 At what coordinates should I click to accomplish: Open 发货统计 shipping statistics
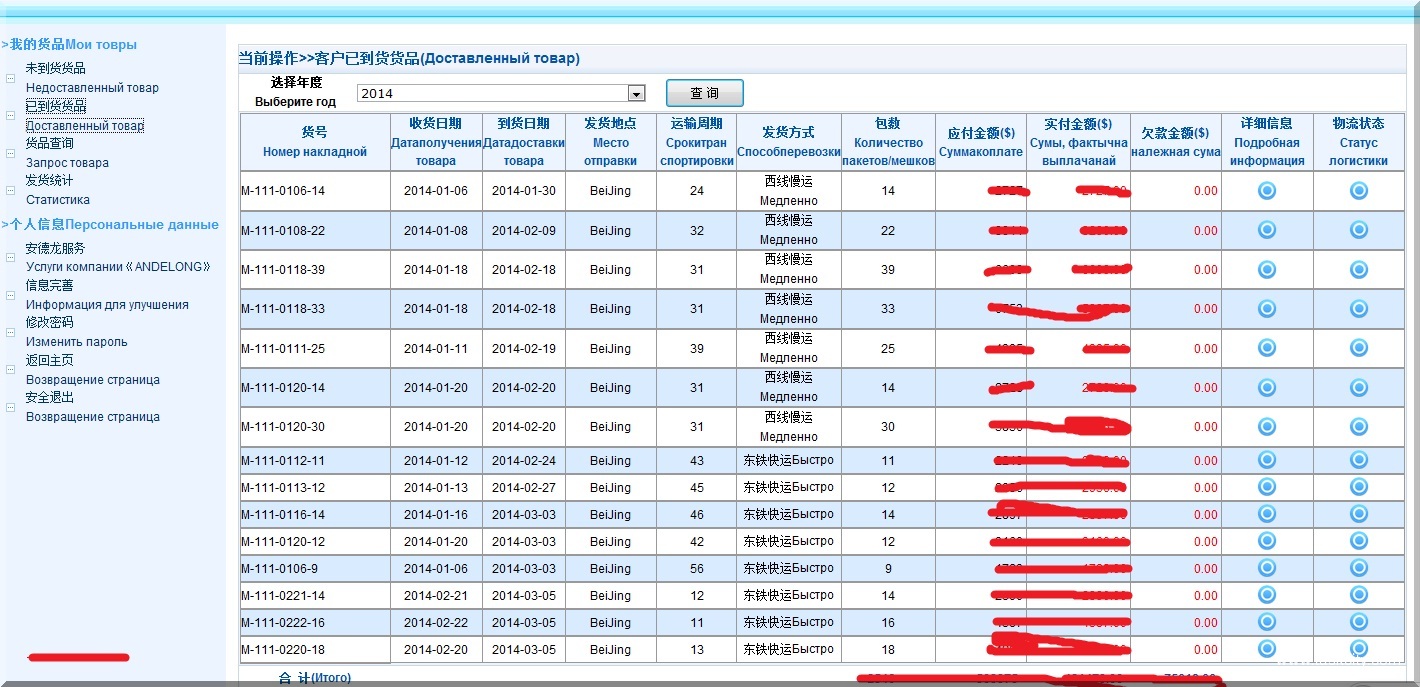(x=50, y=180)
